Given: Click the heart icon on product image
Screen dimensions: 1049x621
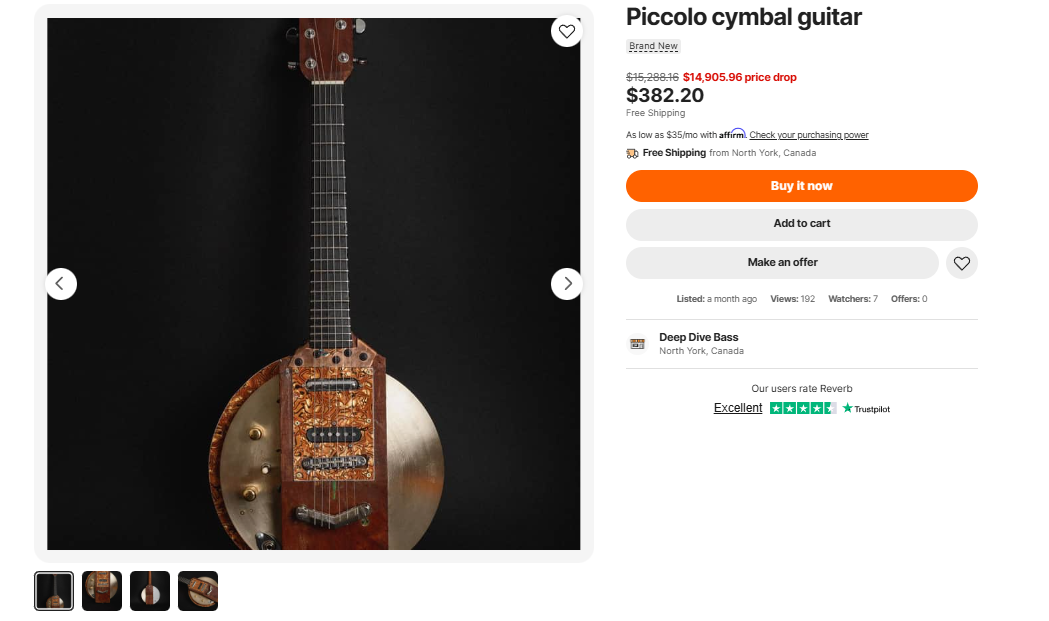Looking at the screenshot, I should tap(567, 31).
